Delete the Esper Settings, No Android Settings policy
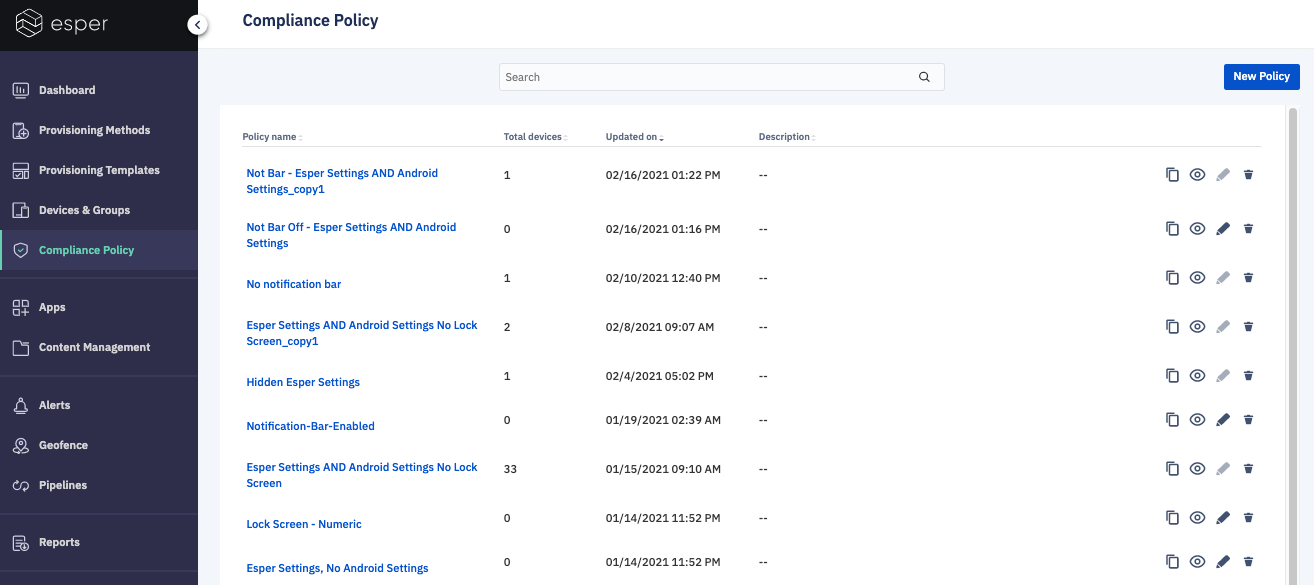Image resolution: width=1314 pixels, height=585 pixels. (x=1248, y=562)
